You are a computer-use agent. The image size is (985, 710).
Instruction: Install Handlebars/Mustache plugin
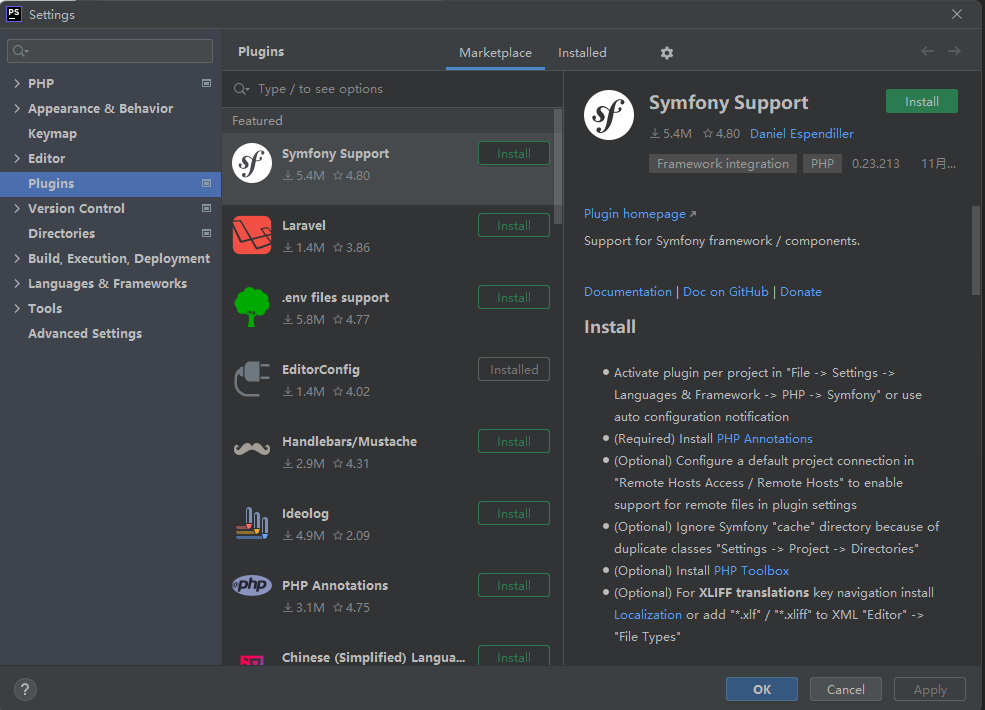[514, 441]
